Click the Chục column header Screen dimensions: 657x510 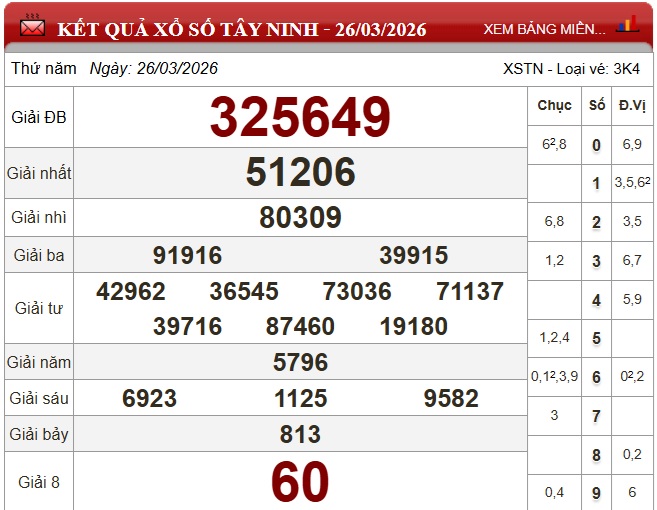(554, 105)
